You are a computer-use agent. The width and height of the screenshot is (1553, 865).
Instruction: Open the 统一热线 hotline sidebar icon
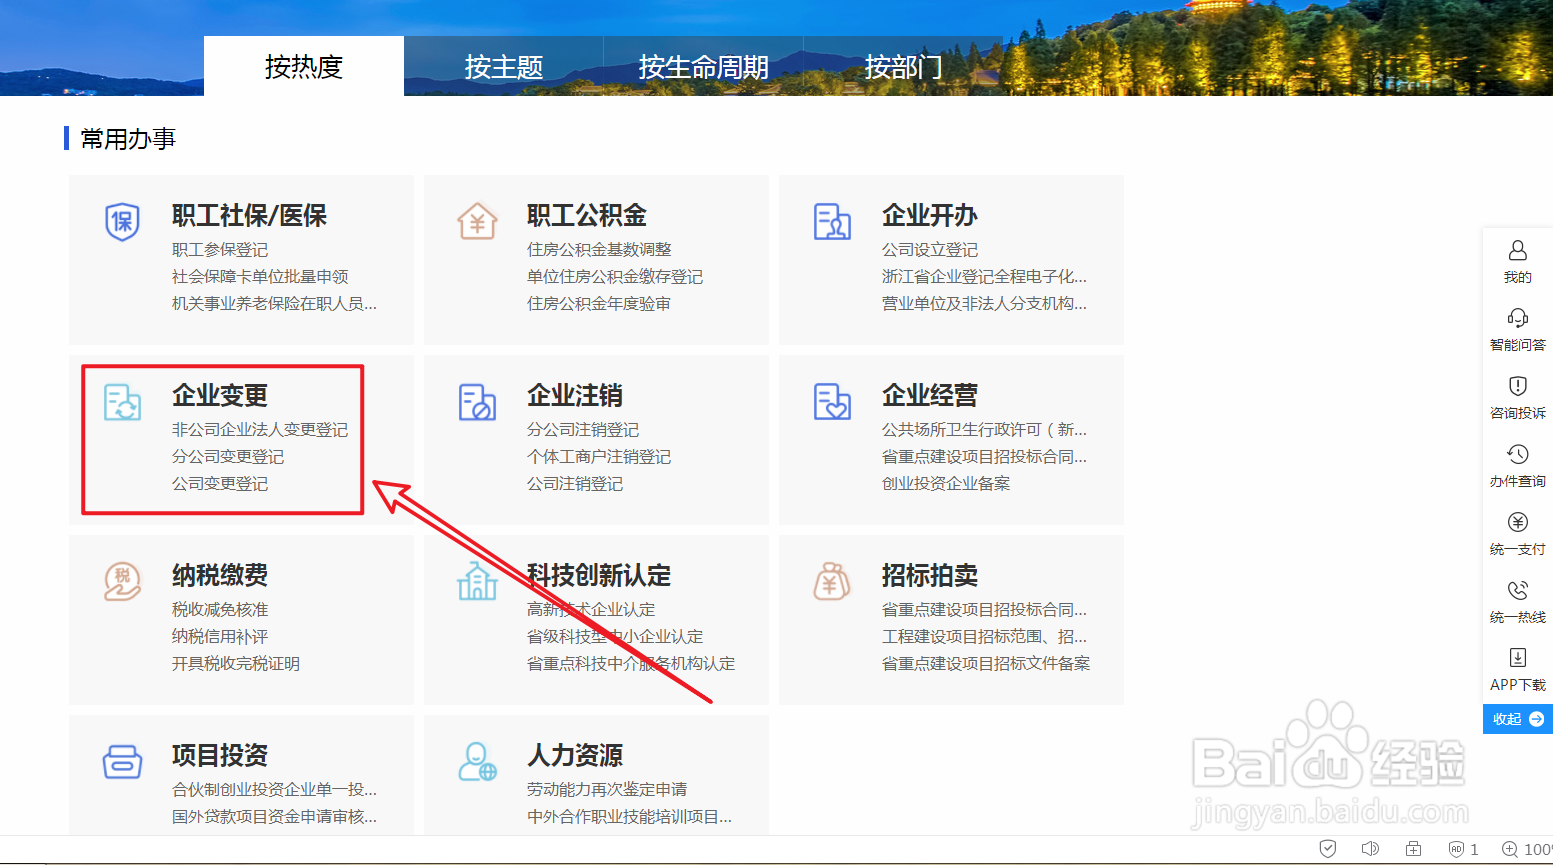1517,591
